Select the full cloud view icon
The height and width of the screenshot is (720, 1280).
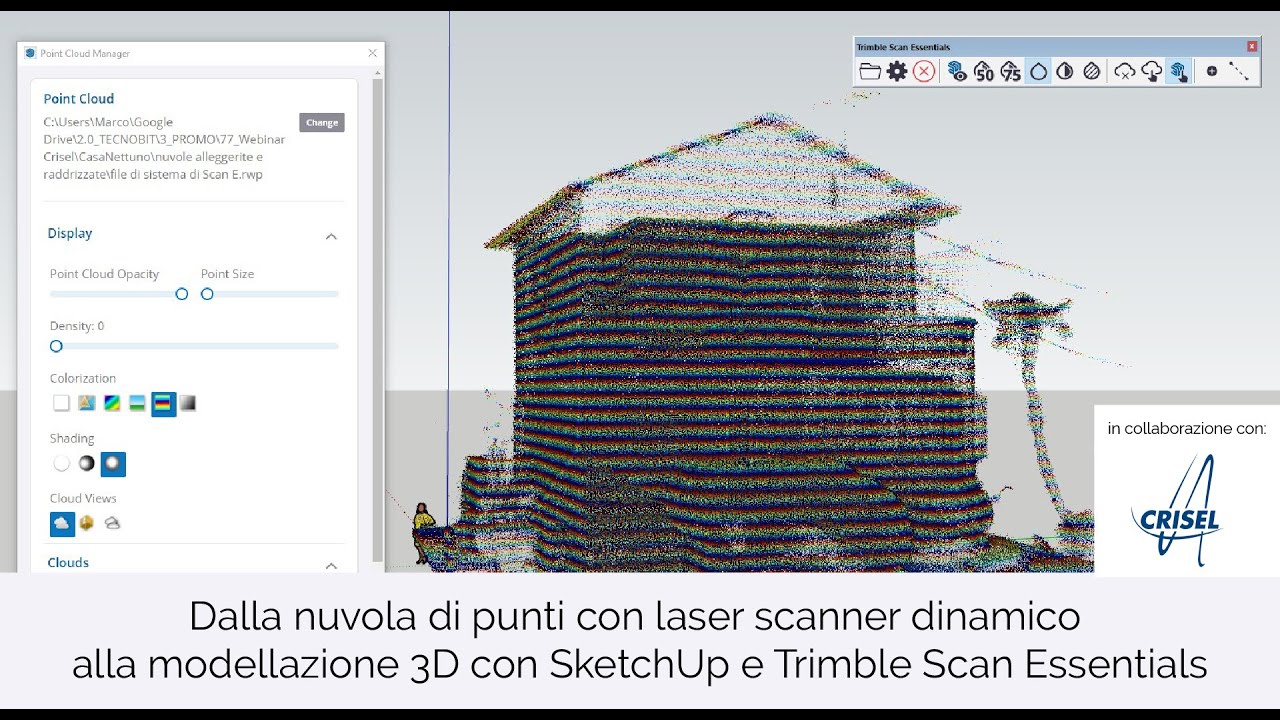(x=62, y=523)
